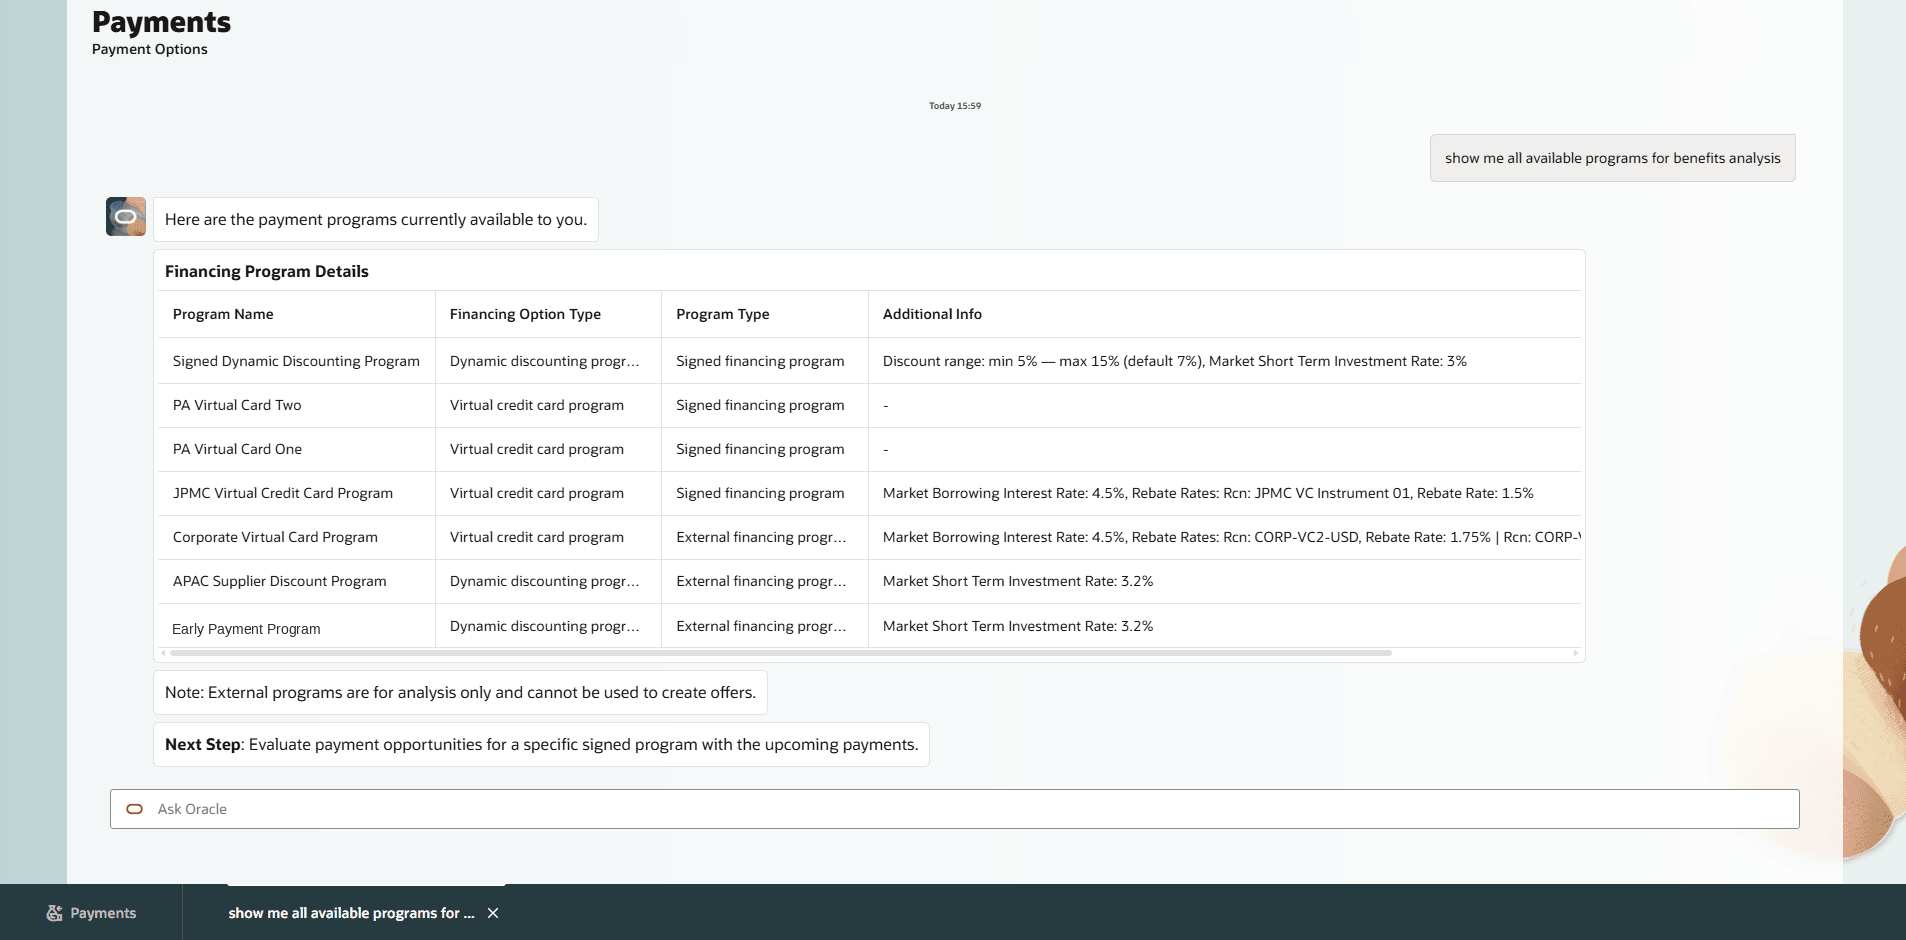
Task: Click the Payments page heading
Action: click(x=161, y=22)
